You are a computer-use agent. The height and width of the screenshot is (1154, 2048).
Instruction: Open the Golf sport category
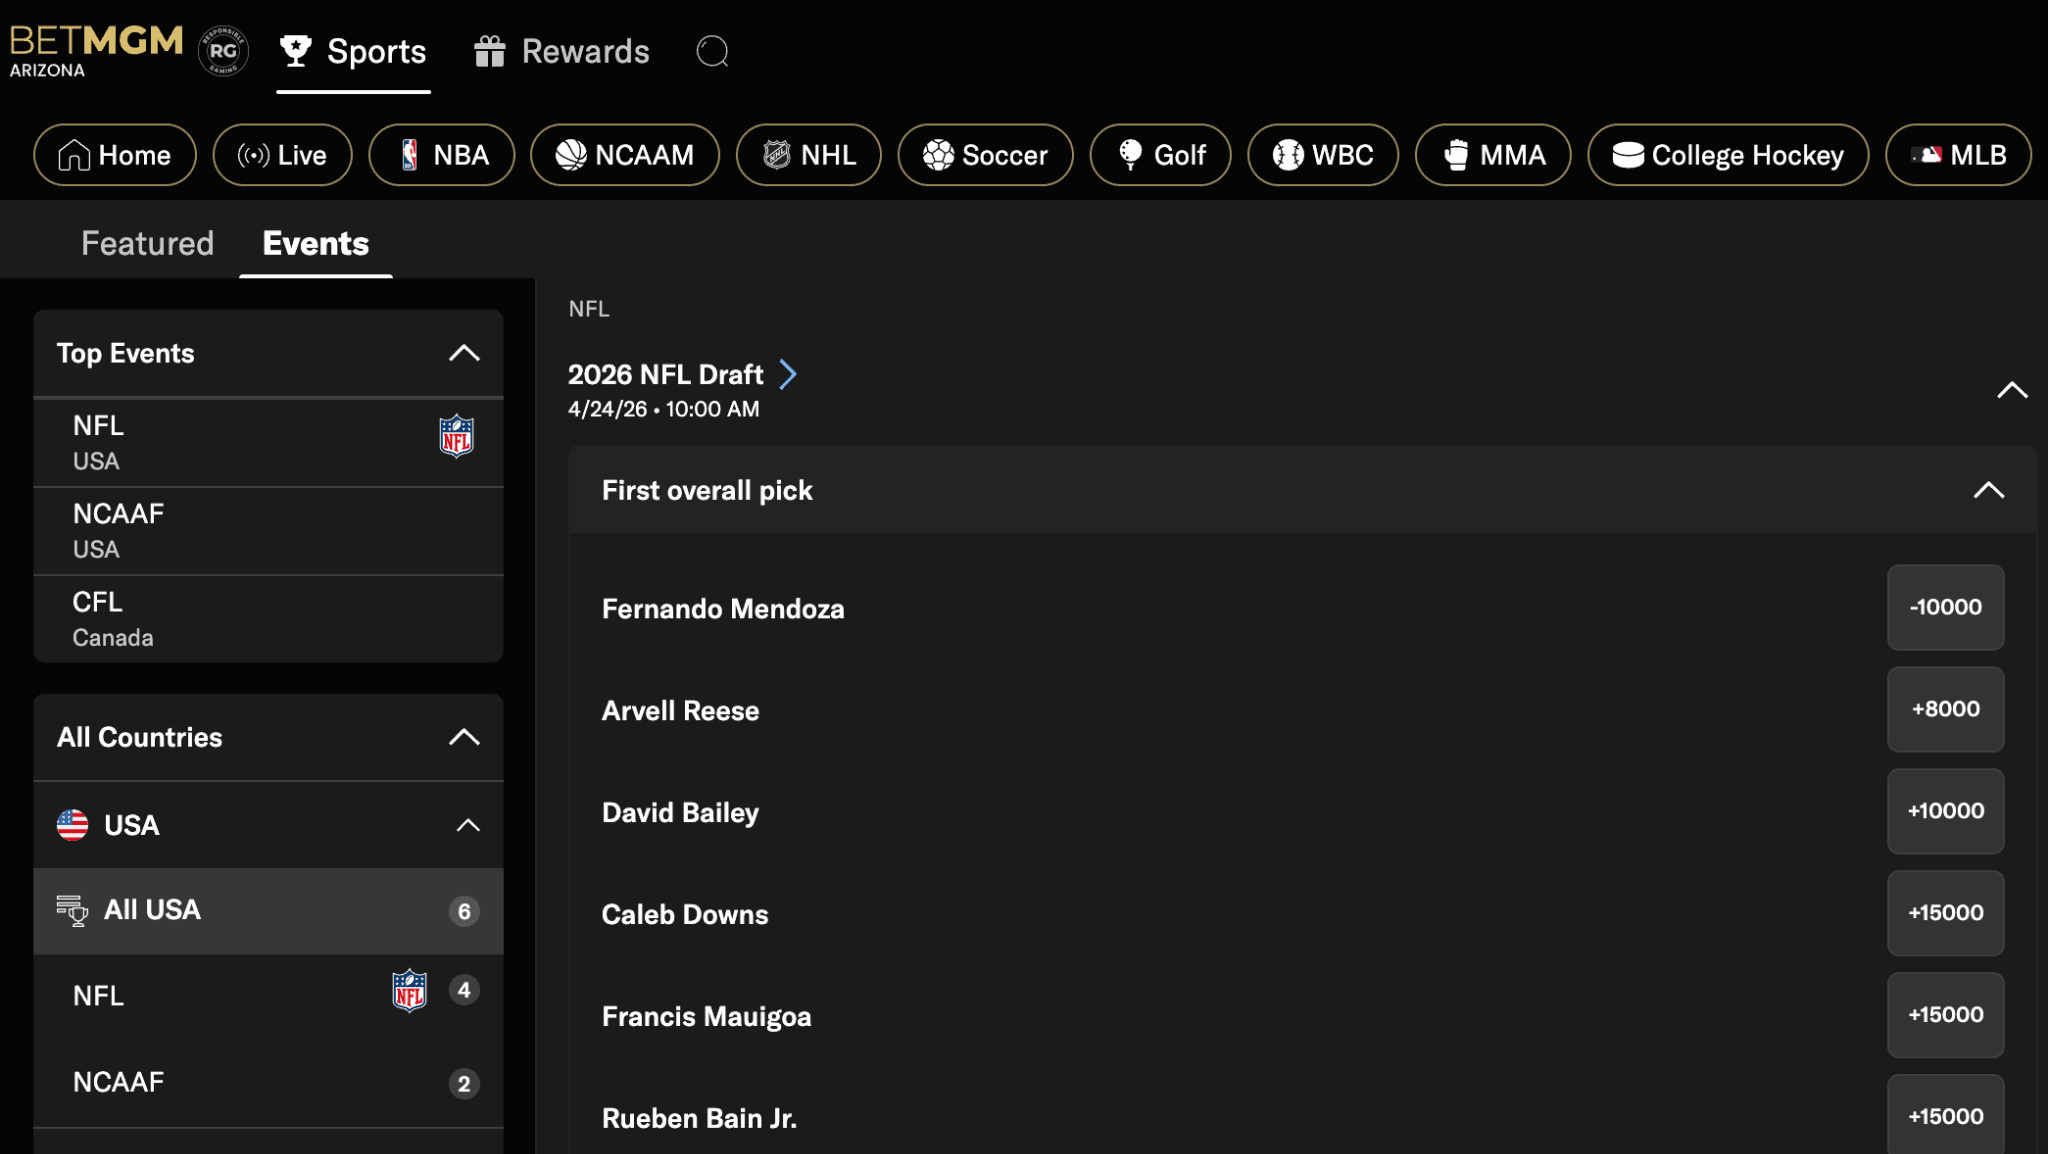click(1160, 155)
